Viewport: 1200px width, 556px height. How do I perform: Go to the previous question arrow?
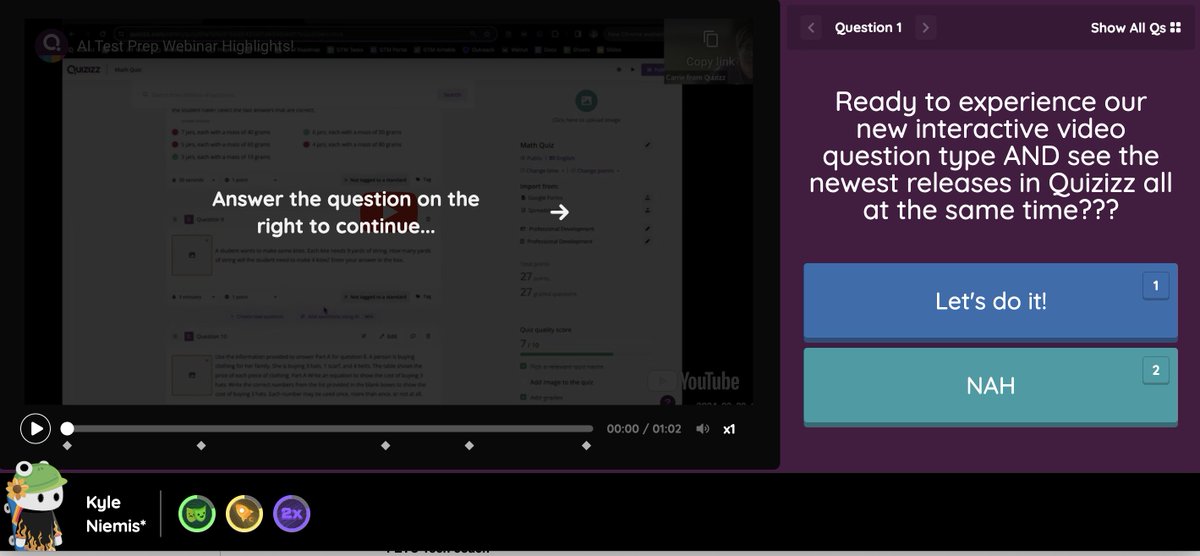point(811,28)
